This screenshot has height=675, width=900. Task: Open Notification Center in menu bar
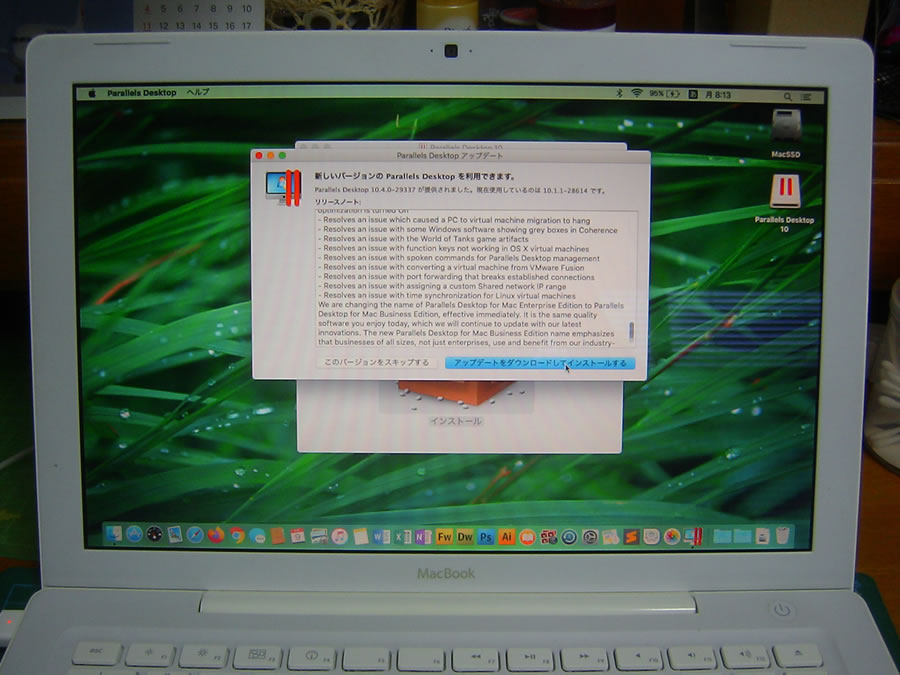[x=806, y=97]
